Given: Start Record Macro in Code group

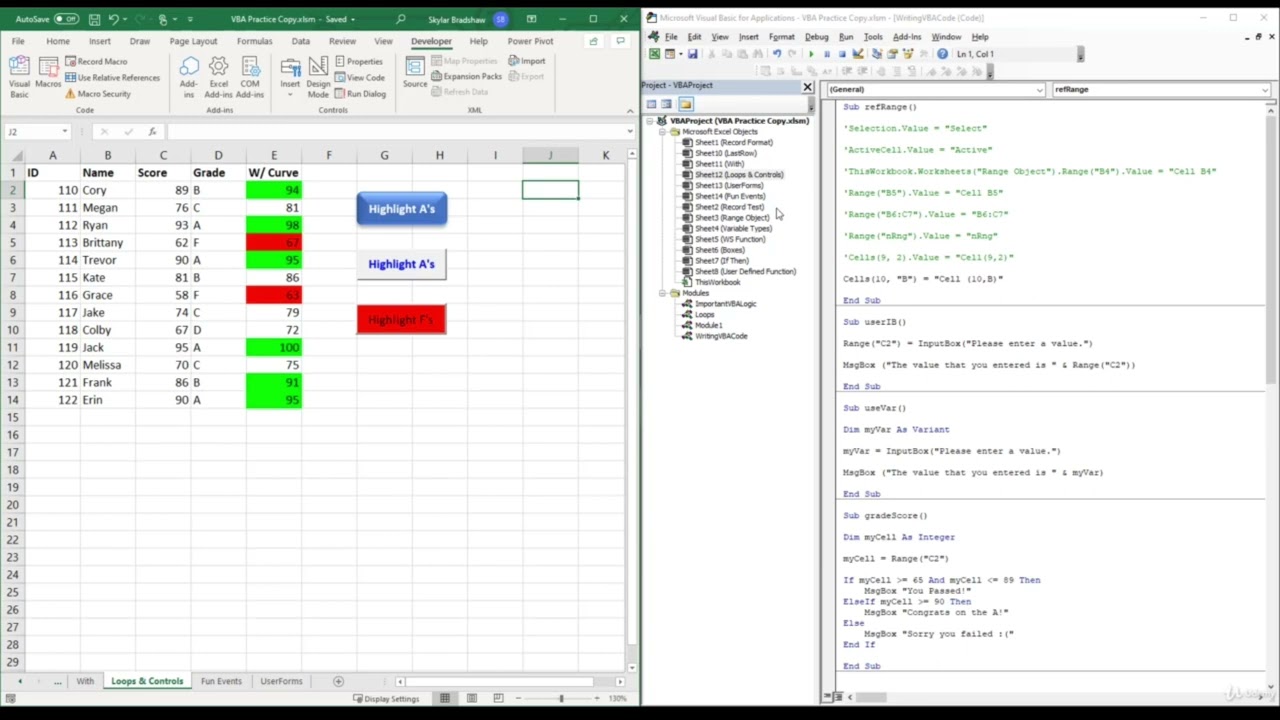Looking at the screenshot, I should (95, 61).
